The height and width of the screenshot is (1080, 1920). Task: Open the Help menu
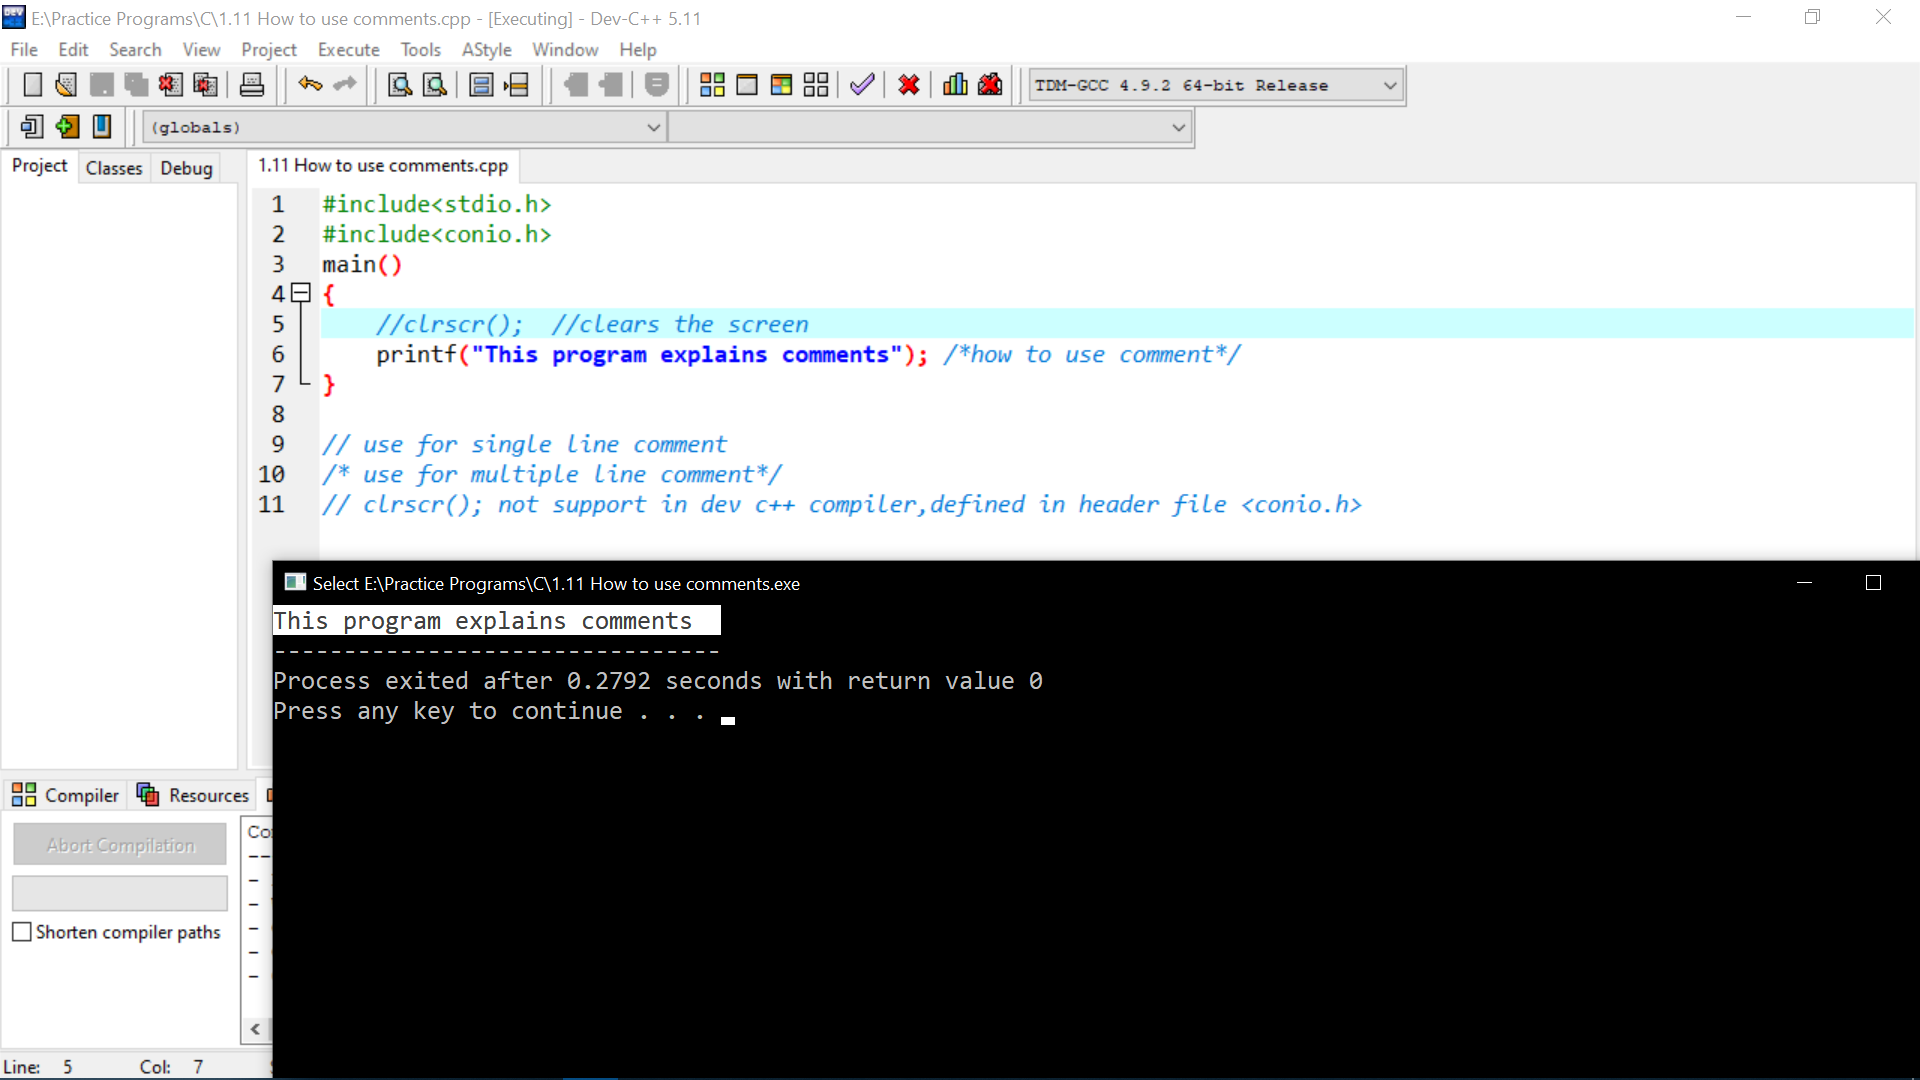[x=638, y=50]
